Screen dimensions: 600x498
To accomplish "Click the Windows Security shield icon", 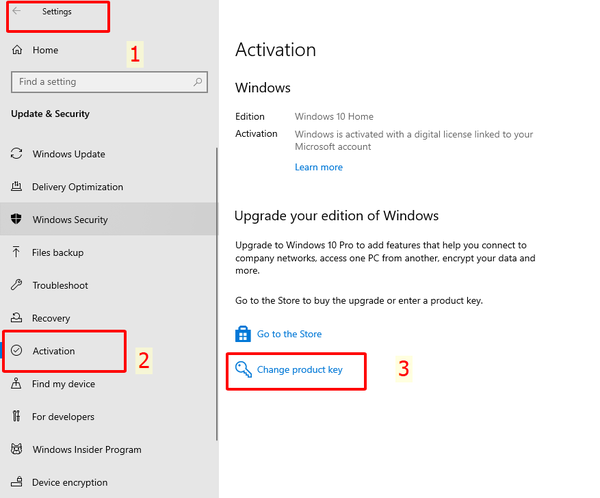I will [16, 219].
